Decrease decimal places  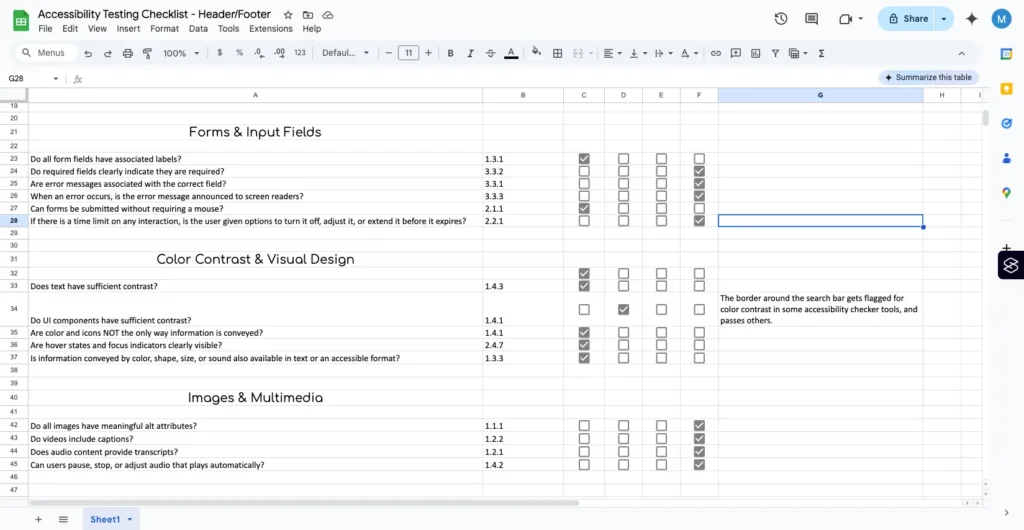click(259, 53)
